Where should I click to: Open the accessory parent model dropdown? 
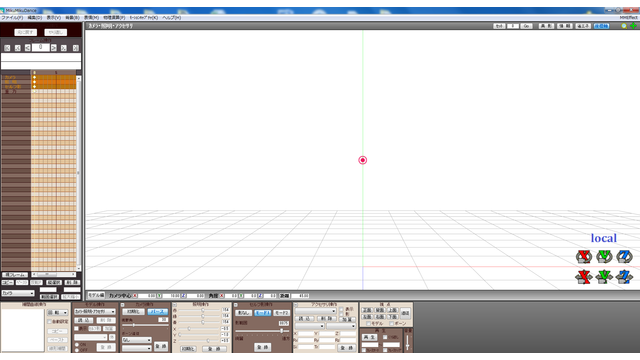(x=309, y=326)
